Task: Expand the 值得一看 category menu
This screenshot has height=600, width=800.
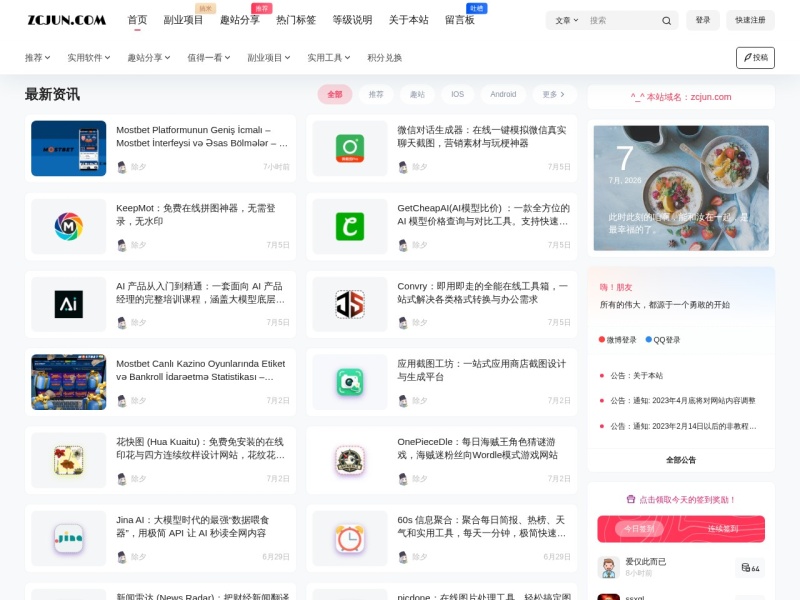Action: coord(209,58)
